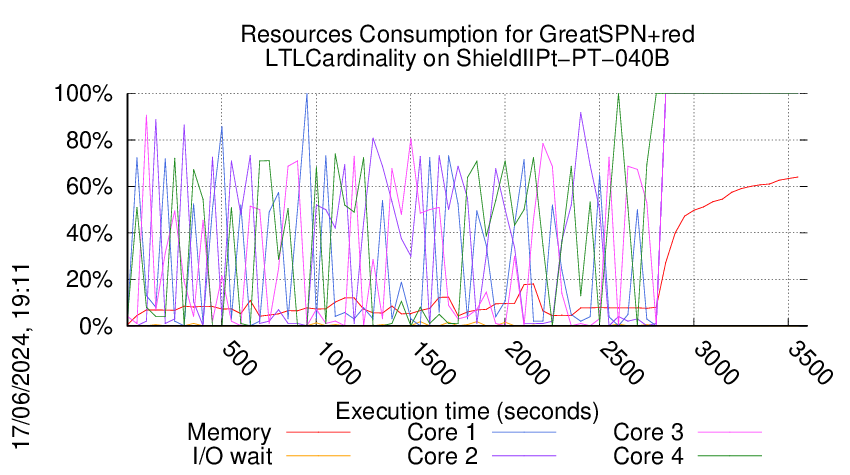Click the 1500 x-axis tick label
Viewport: 850px width, 475px height.
(x=433, y=363)
